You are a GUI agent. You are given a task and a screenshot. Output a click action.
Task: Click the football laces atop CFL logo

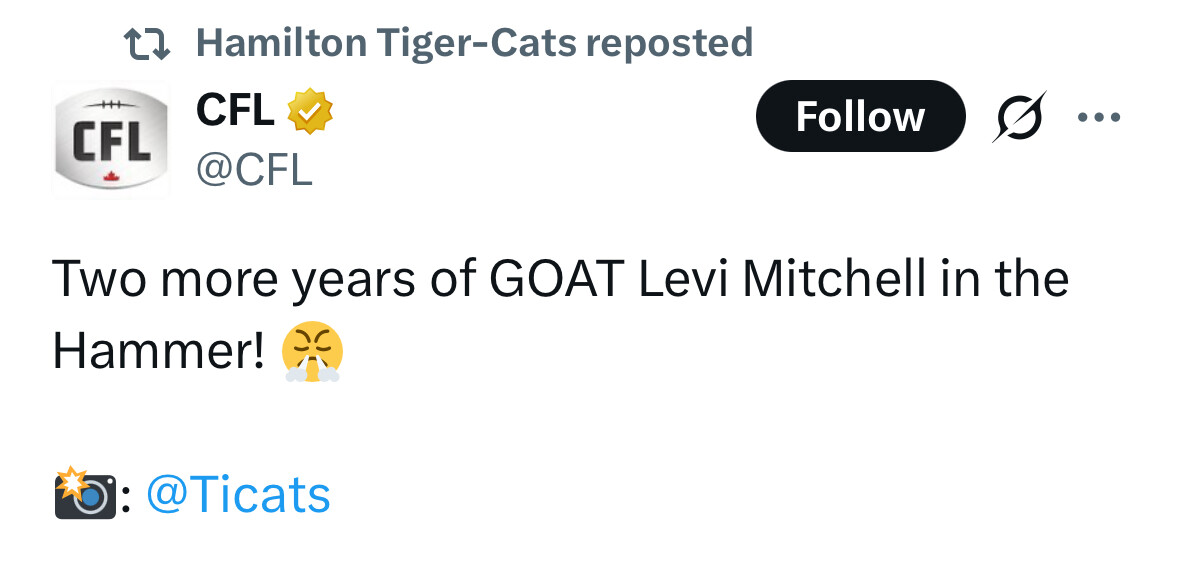[111, 104]
